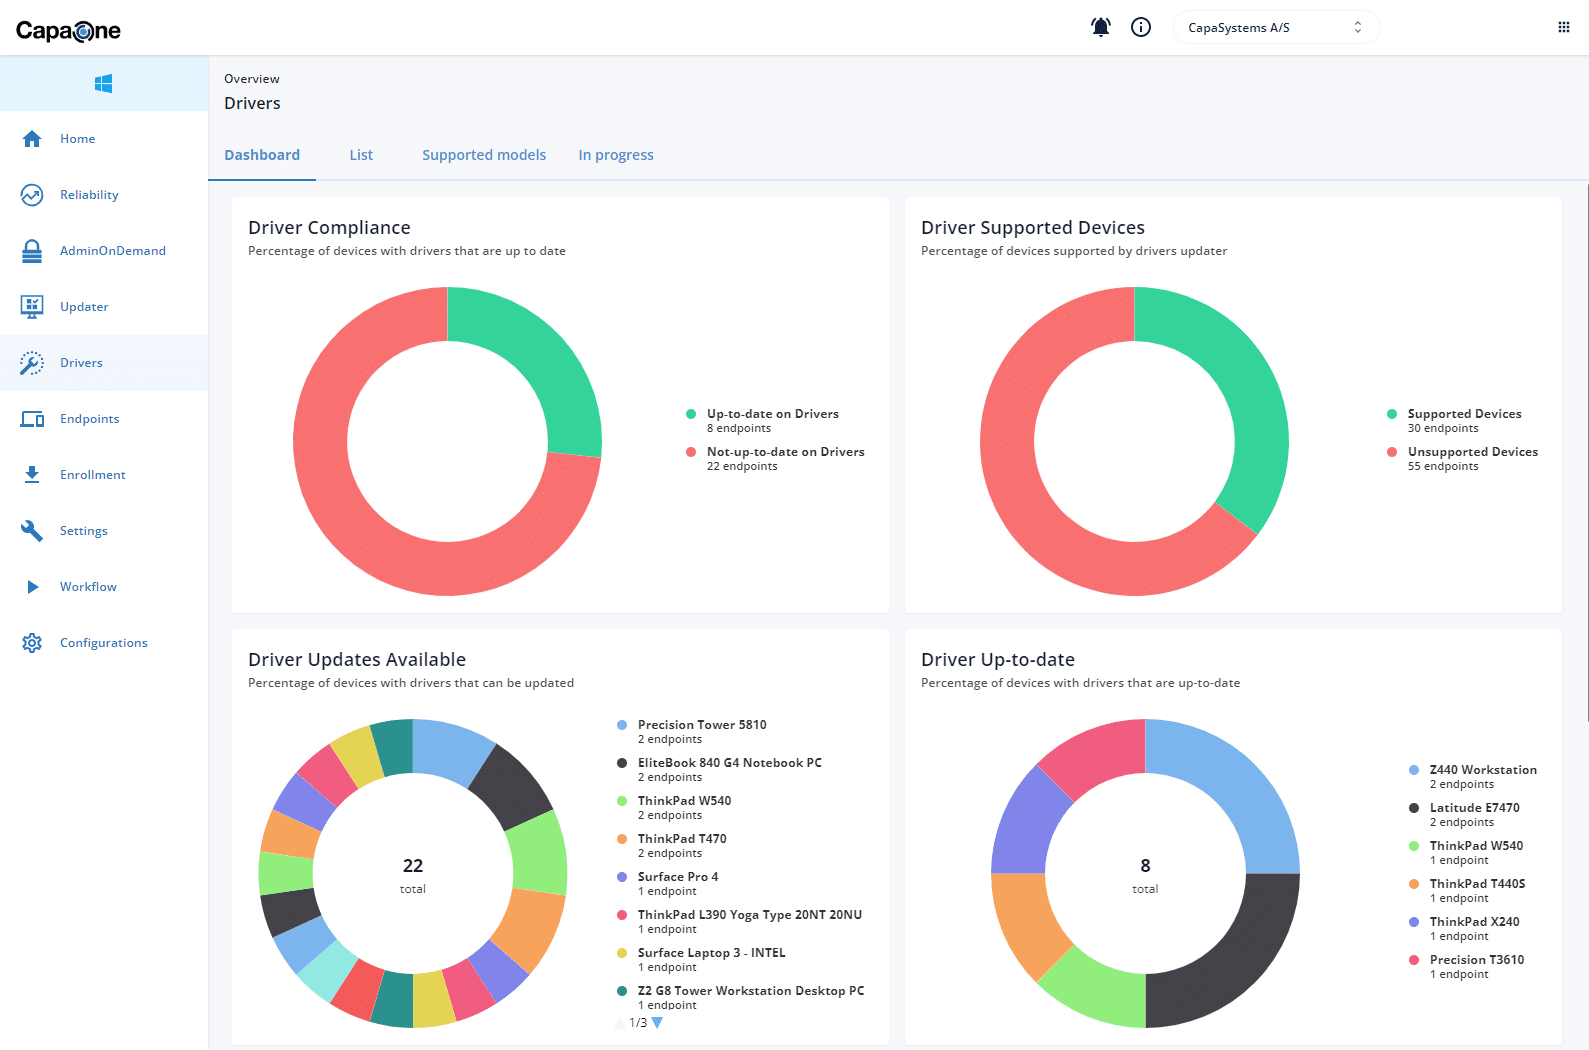Image resolution: width=1589 pixels, height=1050 pixels.
Task: Open the notifications bell icon
Action: point(1101,27)
